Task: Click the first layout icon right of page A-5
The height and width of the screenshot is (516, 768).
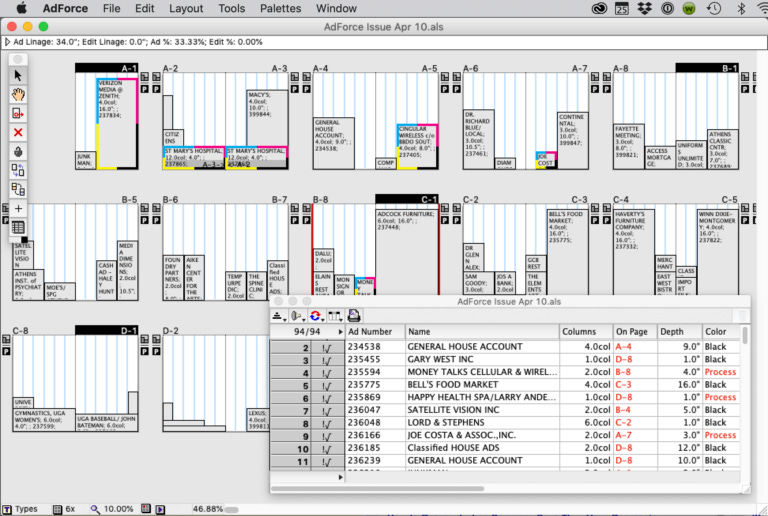Action: coord(445,77)
